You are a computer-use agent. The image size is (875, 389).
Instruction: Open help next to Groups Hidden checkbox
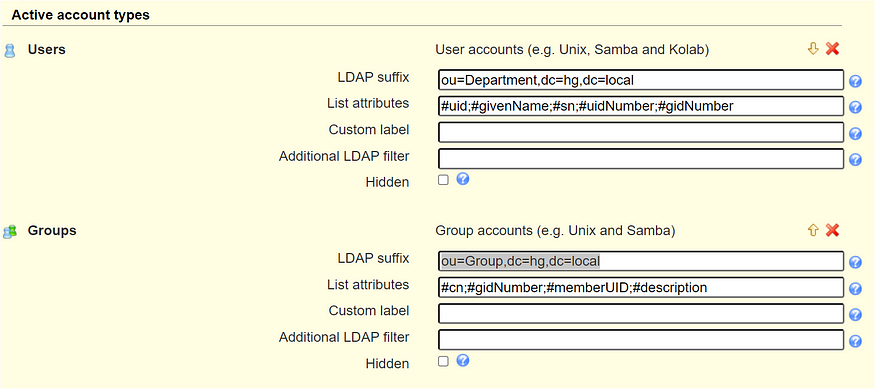pyautogui.click(x=463, y=360)
